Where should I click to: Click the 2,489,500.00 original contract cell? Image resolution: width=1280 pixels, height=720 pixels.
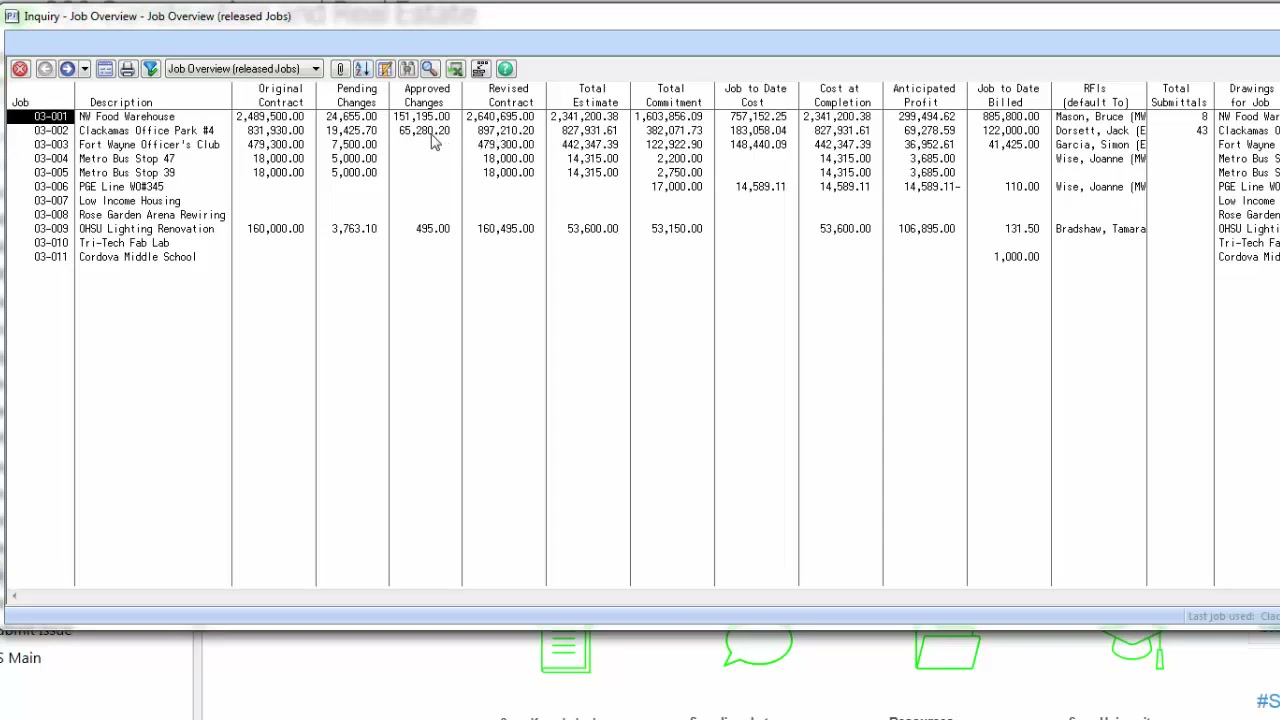click(x=270, y=117)
